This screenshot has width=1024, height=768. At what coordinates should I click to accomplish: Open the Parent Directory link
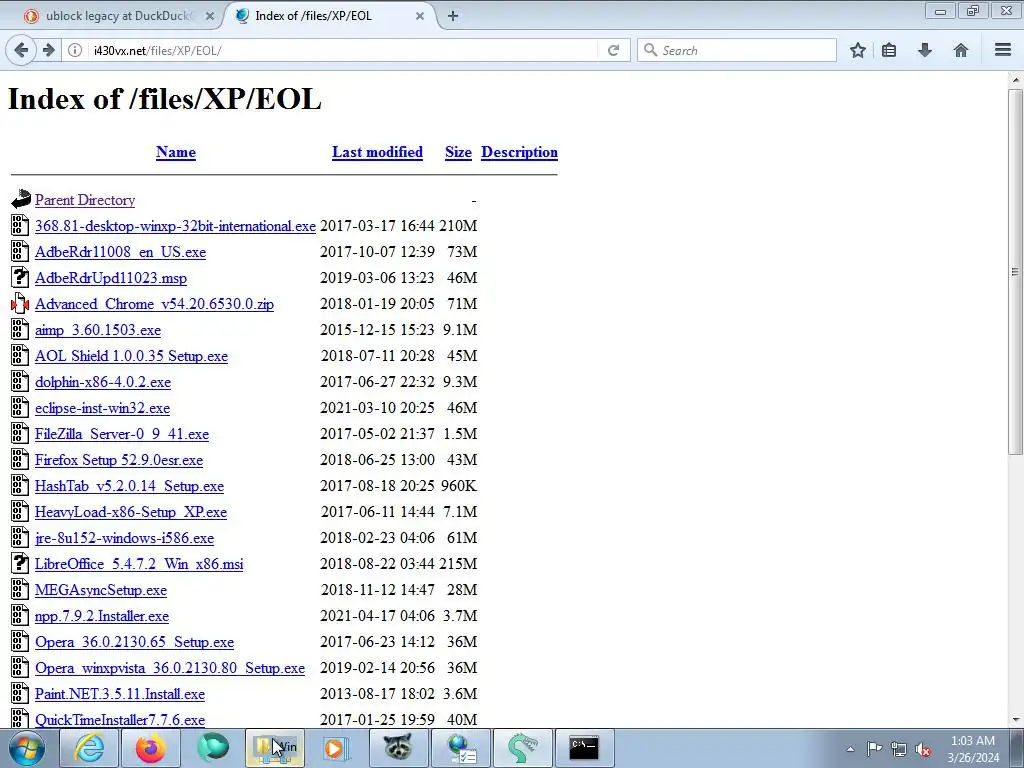85,200
